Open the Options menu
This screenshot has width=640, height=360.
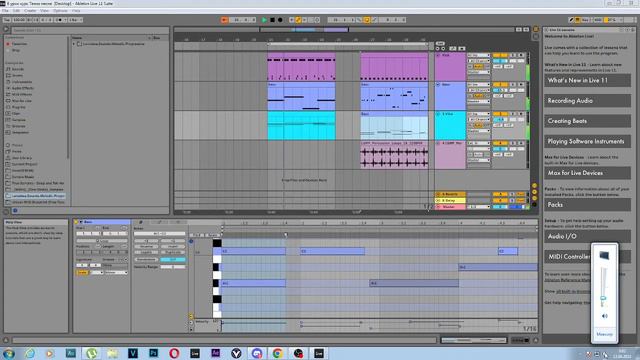pyautogui.click(x=60, y=11)
